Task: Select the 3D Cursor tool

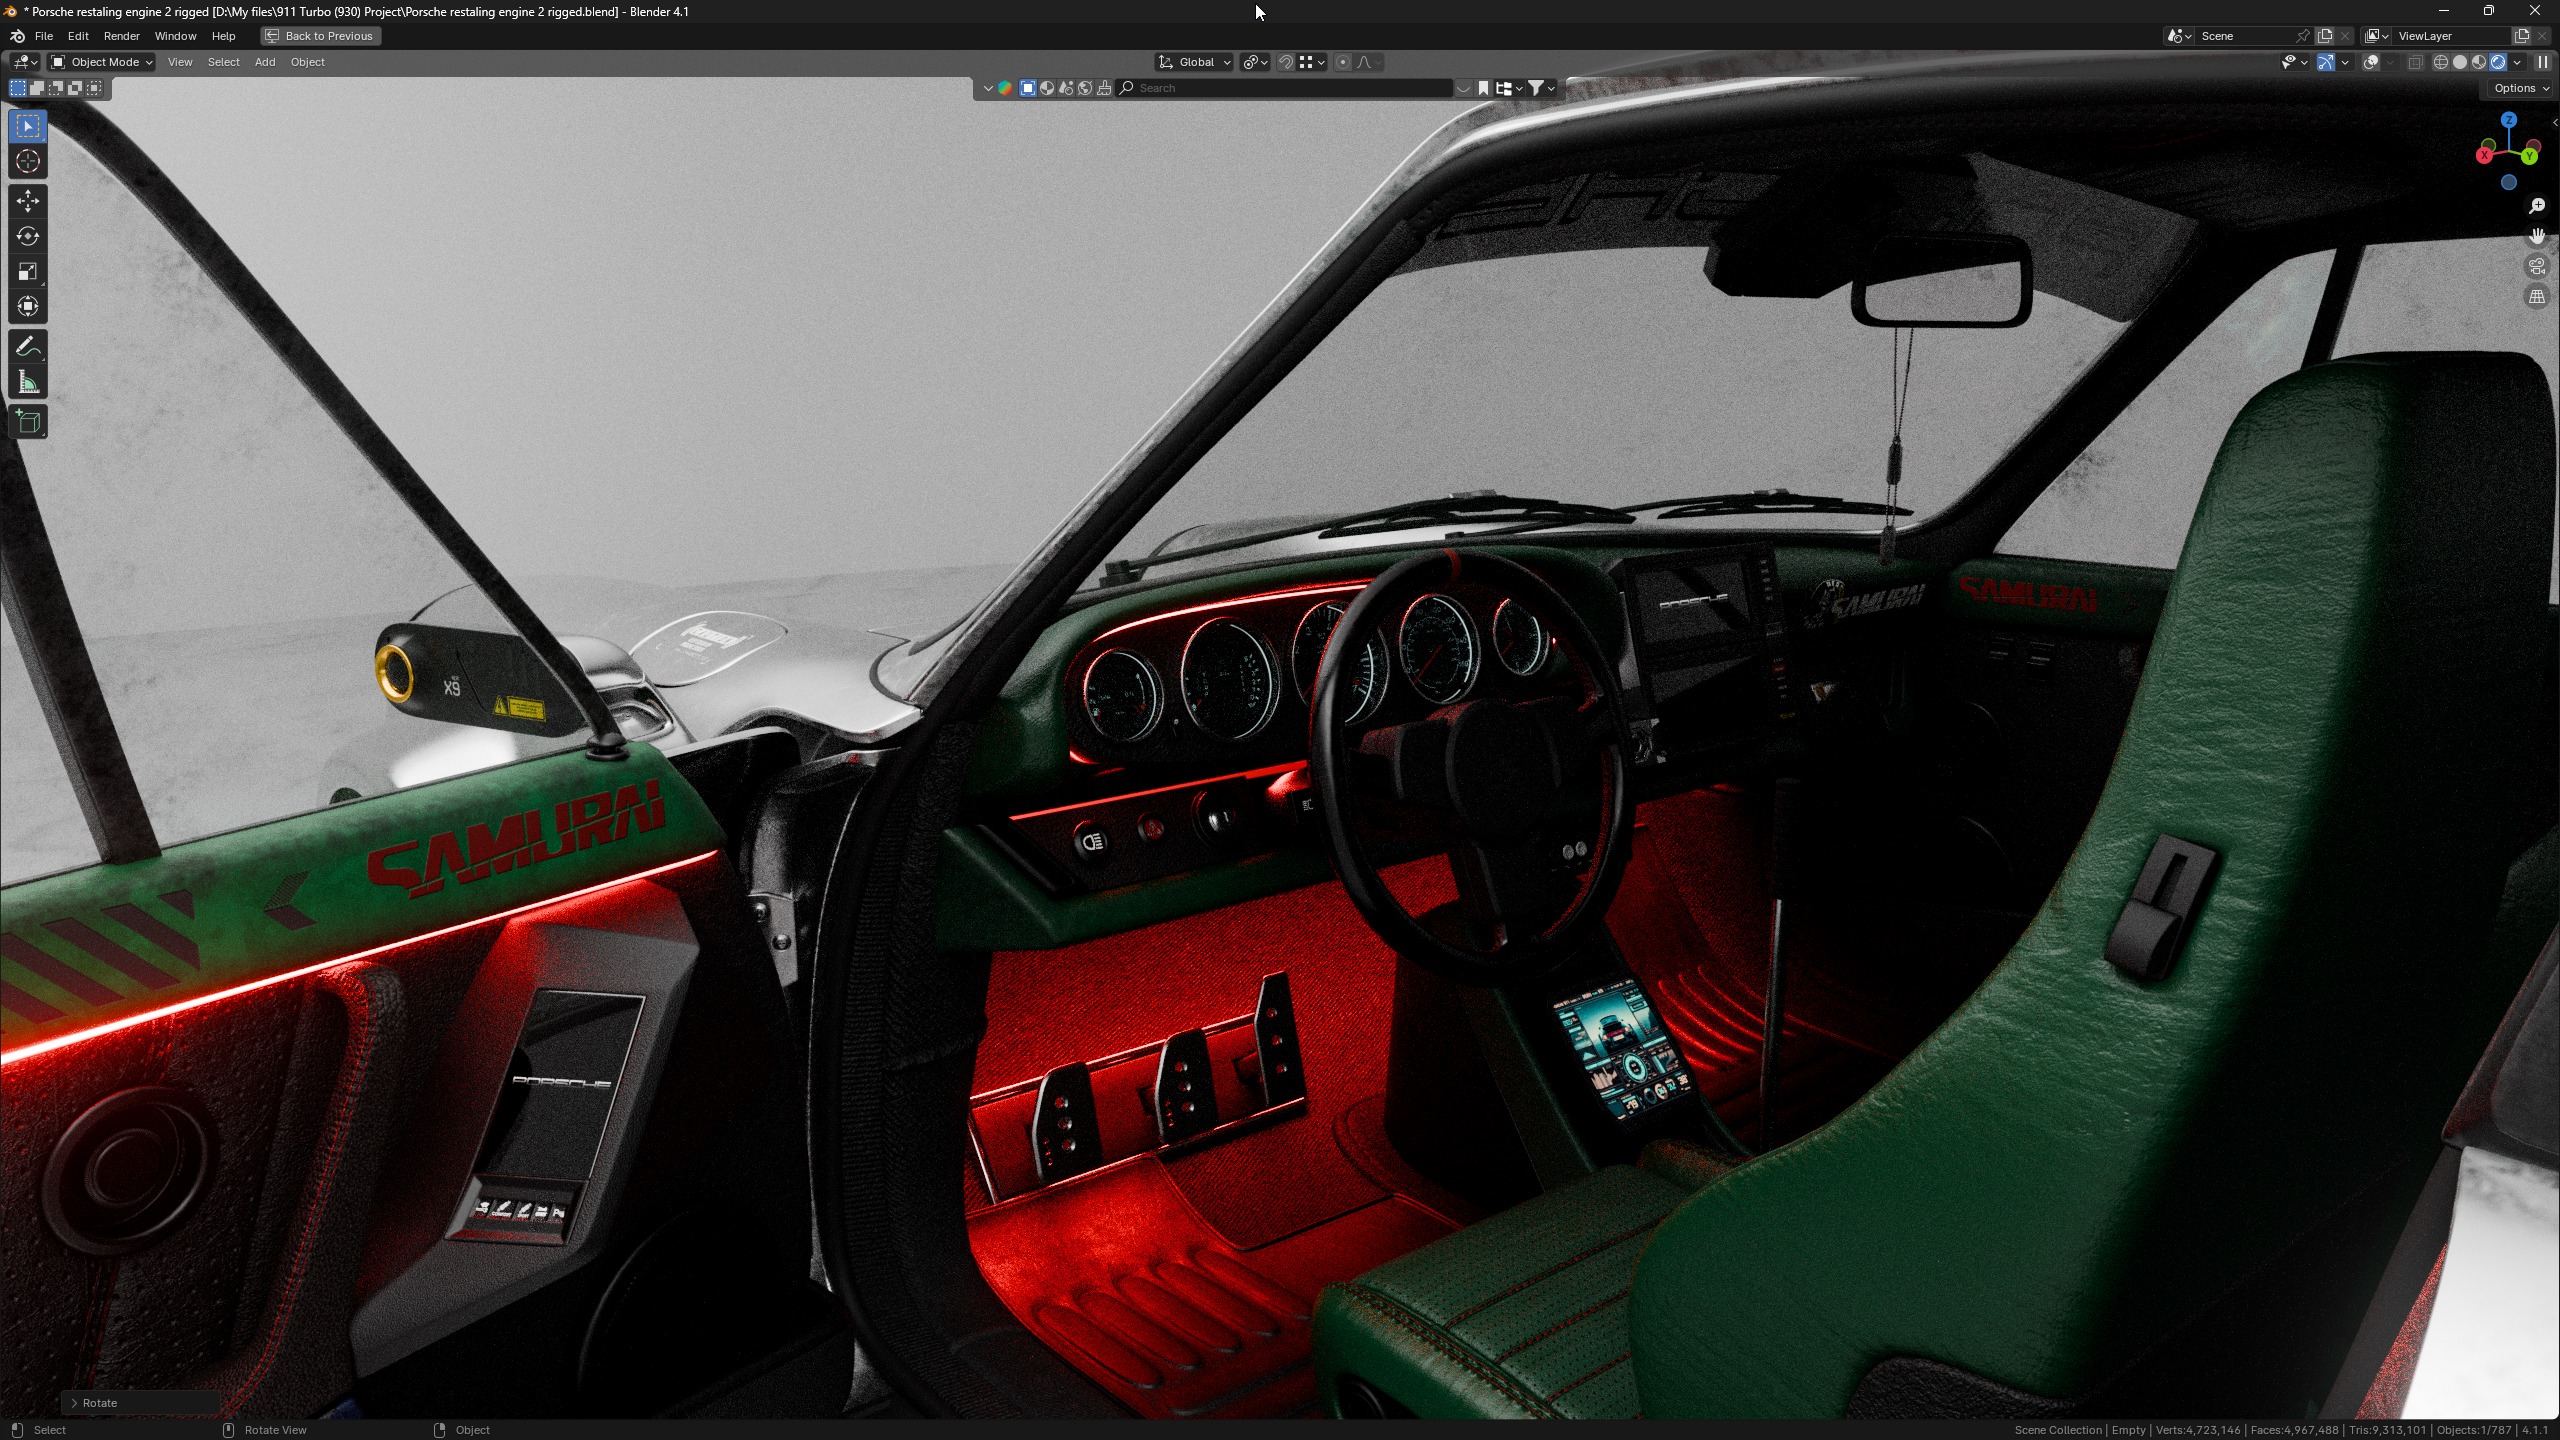Action: click(x=28, y=161)
